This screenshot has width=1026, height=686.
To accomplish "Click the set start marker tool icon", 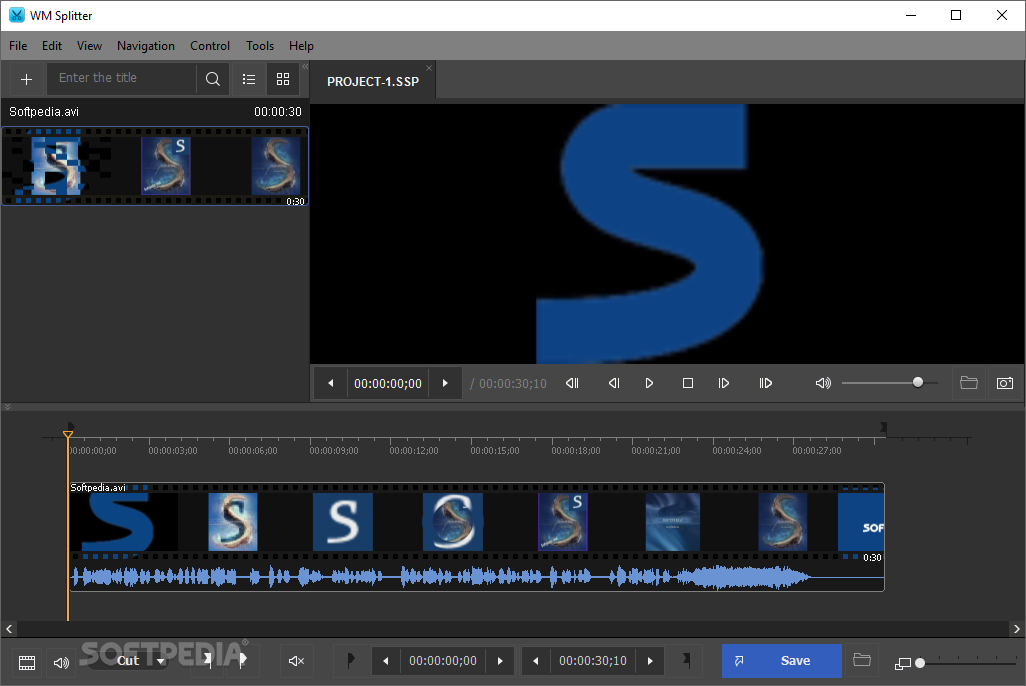I will tap(208, 660).
